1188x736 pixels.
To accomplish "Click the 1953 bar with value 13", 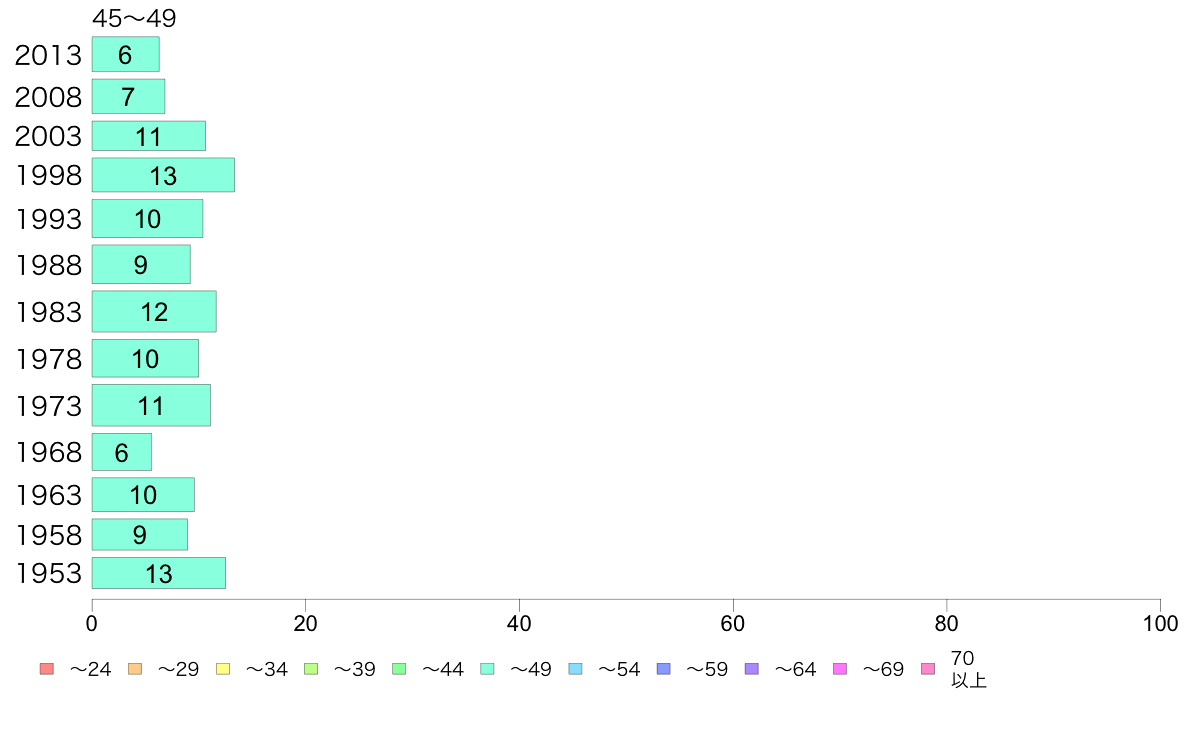I will [x=159, y=573].
